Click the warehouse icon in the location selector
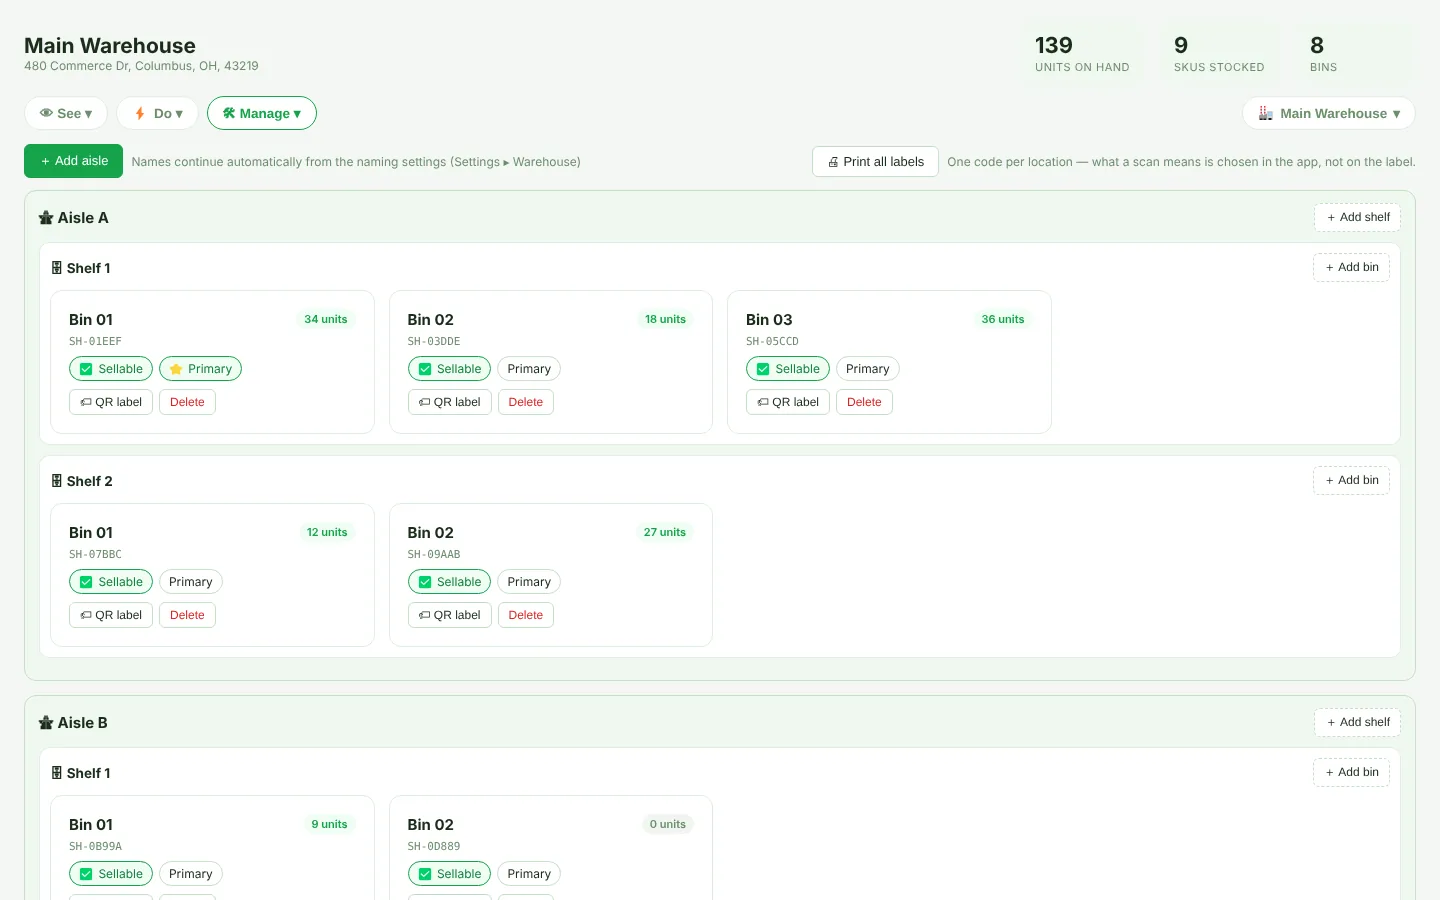 [1266, 113]
